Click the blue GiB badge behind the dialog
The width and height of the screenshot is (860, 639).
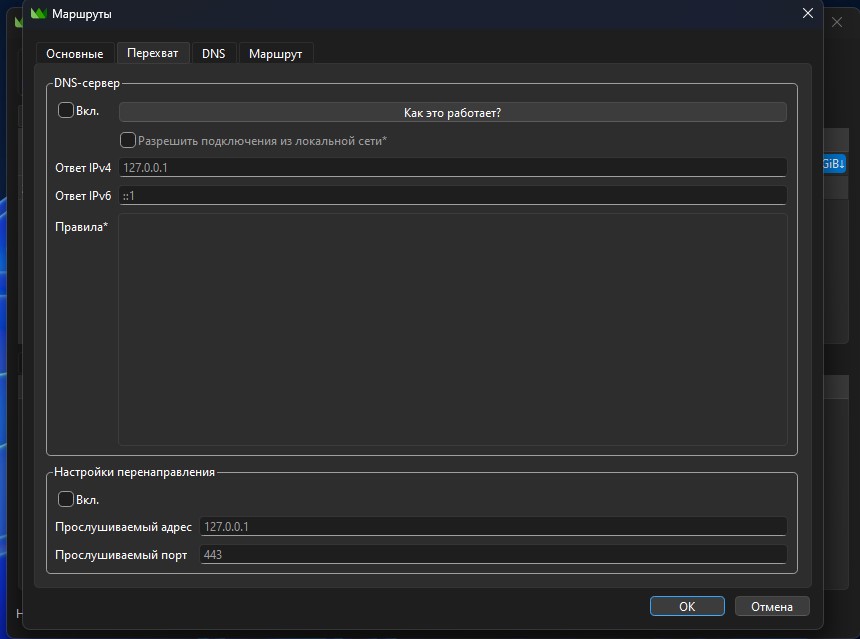click(x=834, y=163)
